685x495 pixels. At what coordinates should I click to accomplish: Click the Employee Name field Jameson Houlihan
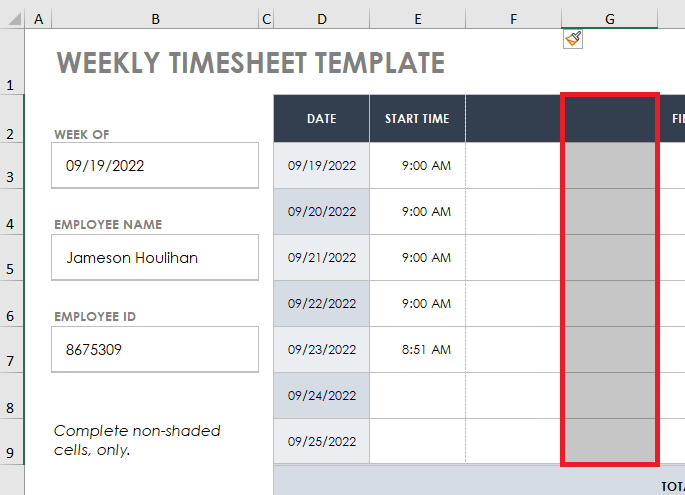pos(155,258)
